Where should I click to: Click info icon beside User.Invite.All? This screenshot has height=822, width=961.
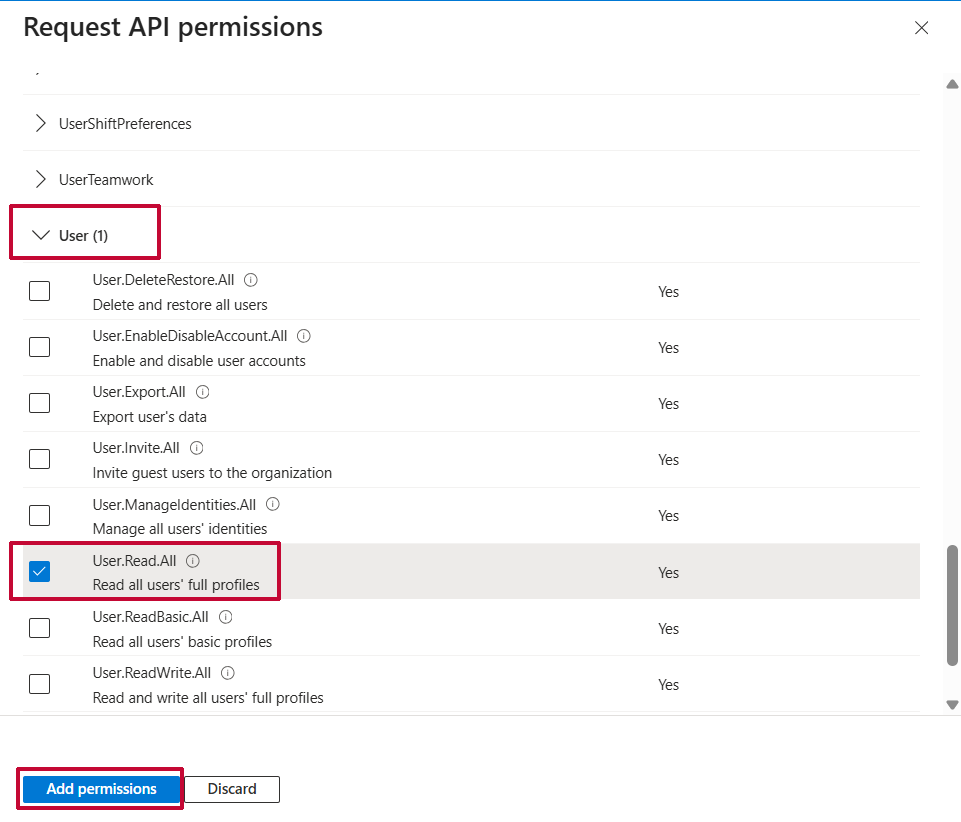[197, 448]
